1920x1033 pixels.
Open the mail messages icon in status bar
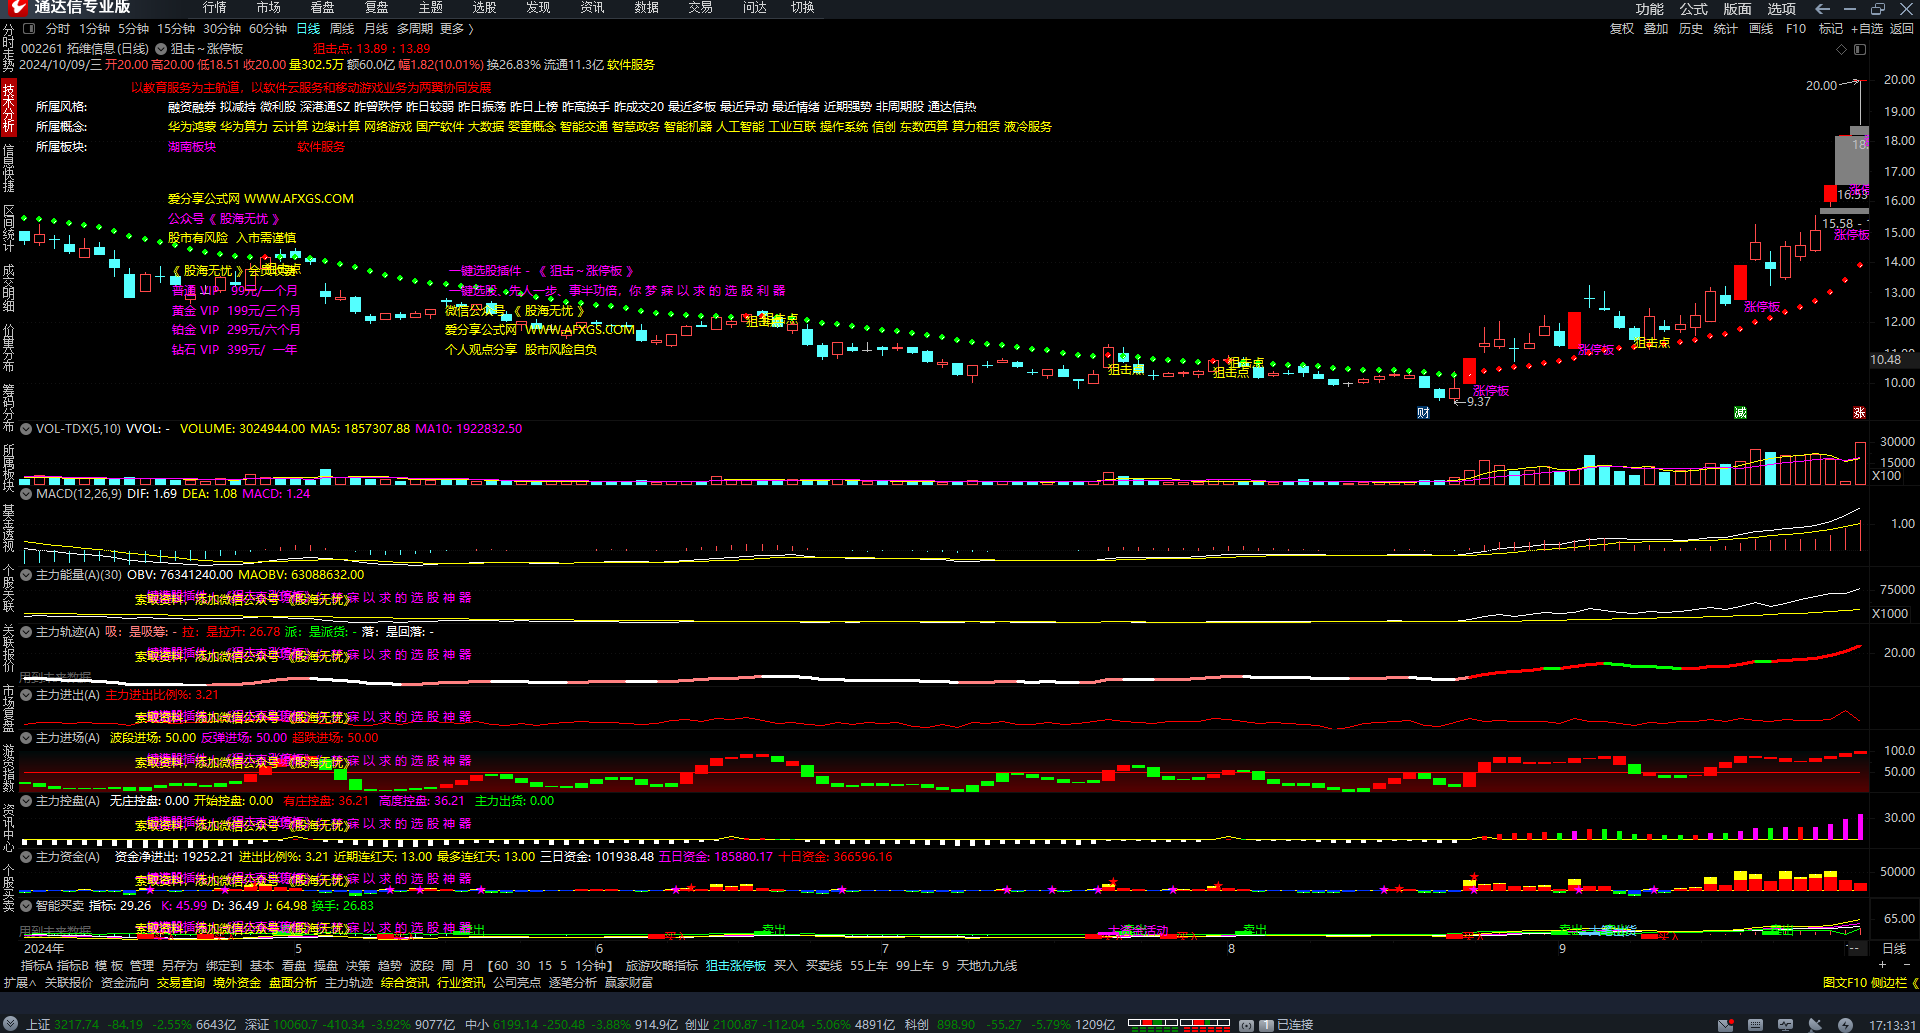(1726, 1025)
